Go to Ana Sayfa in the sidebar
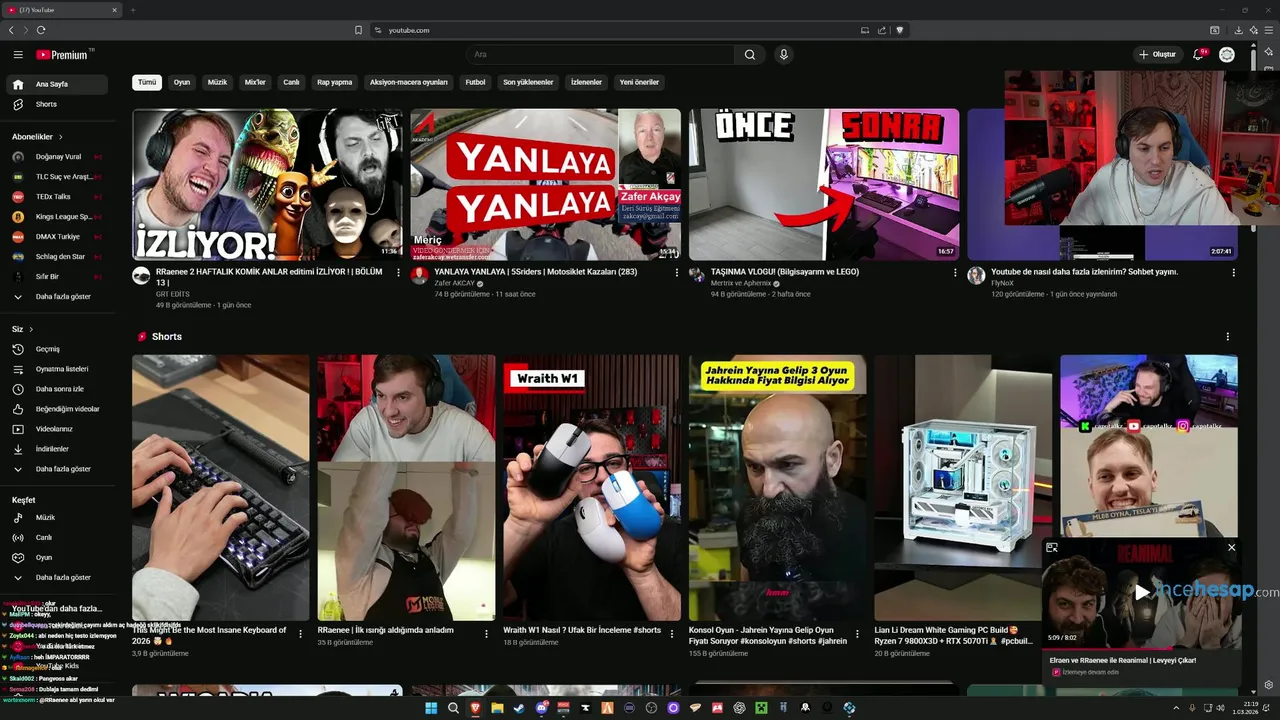The height and width of the screenshot is (720, 1280). pos(59,84)
